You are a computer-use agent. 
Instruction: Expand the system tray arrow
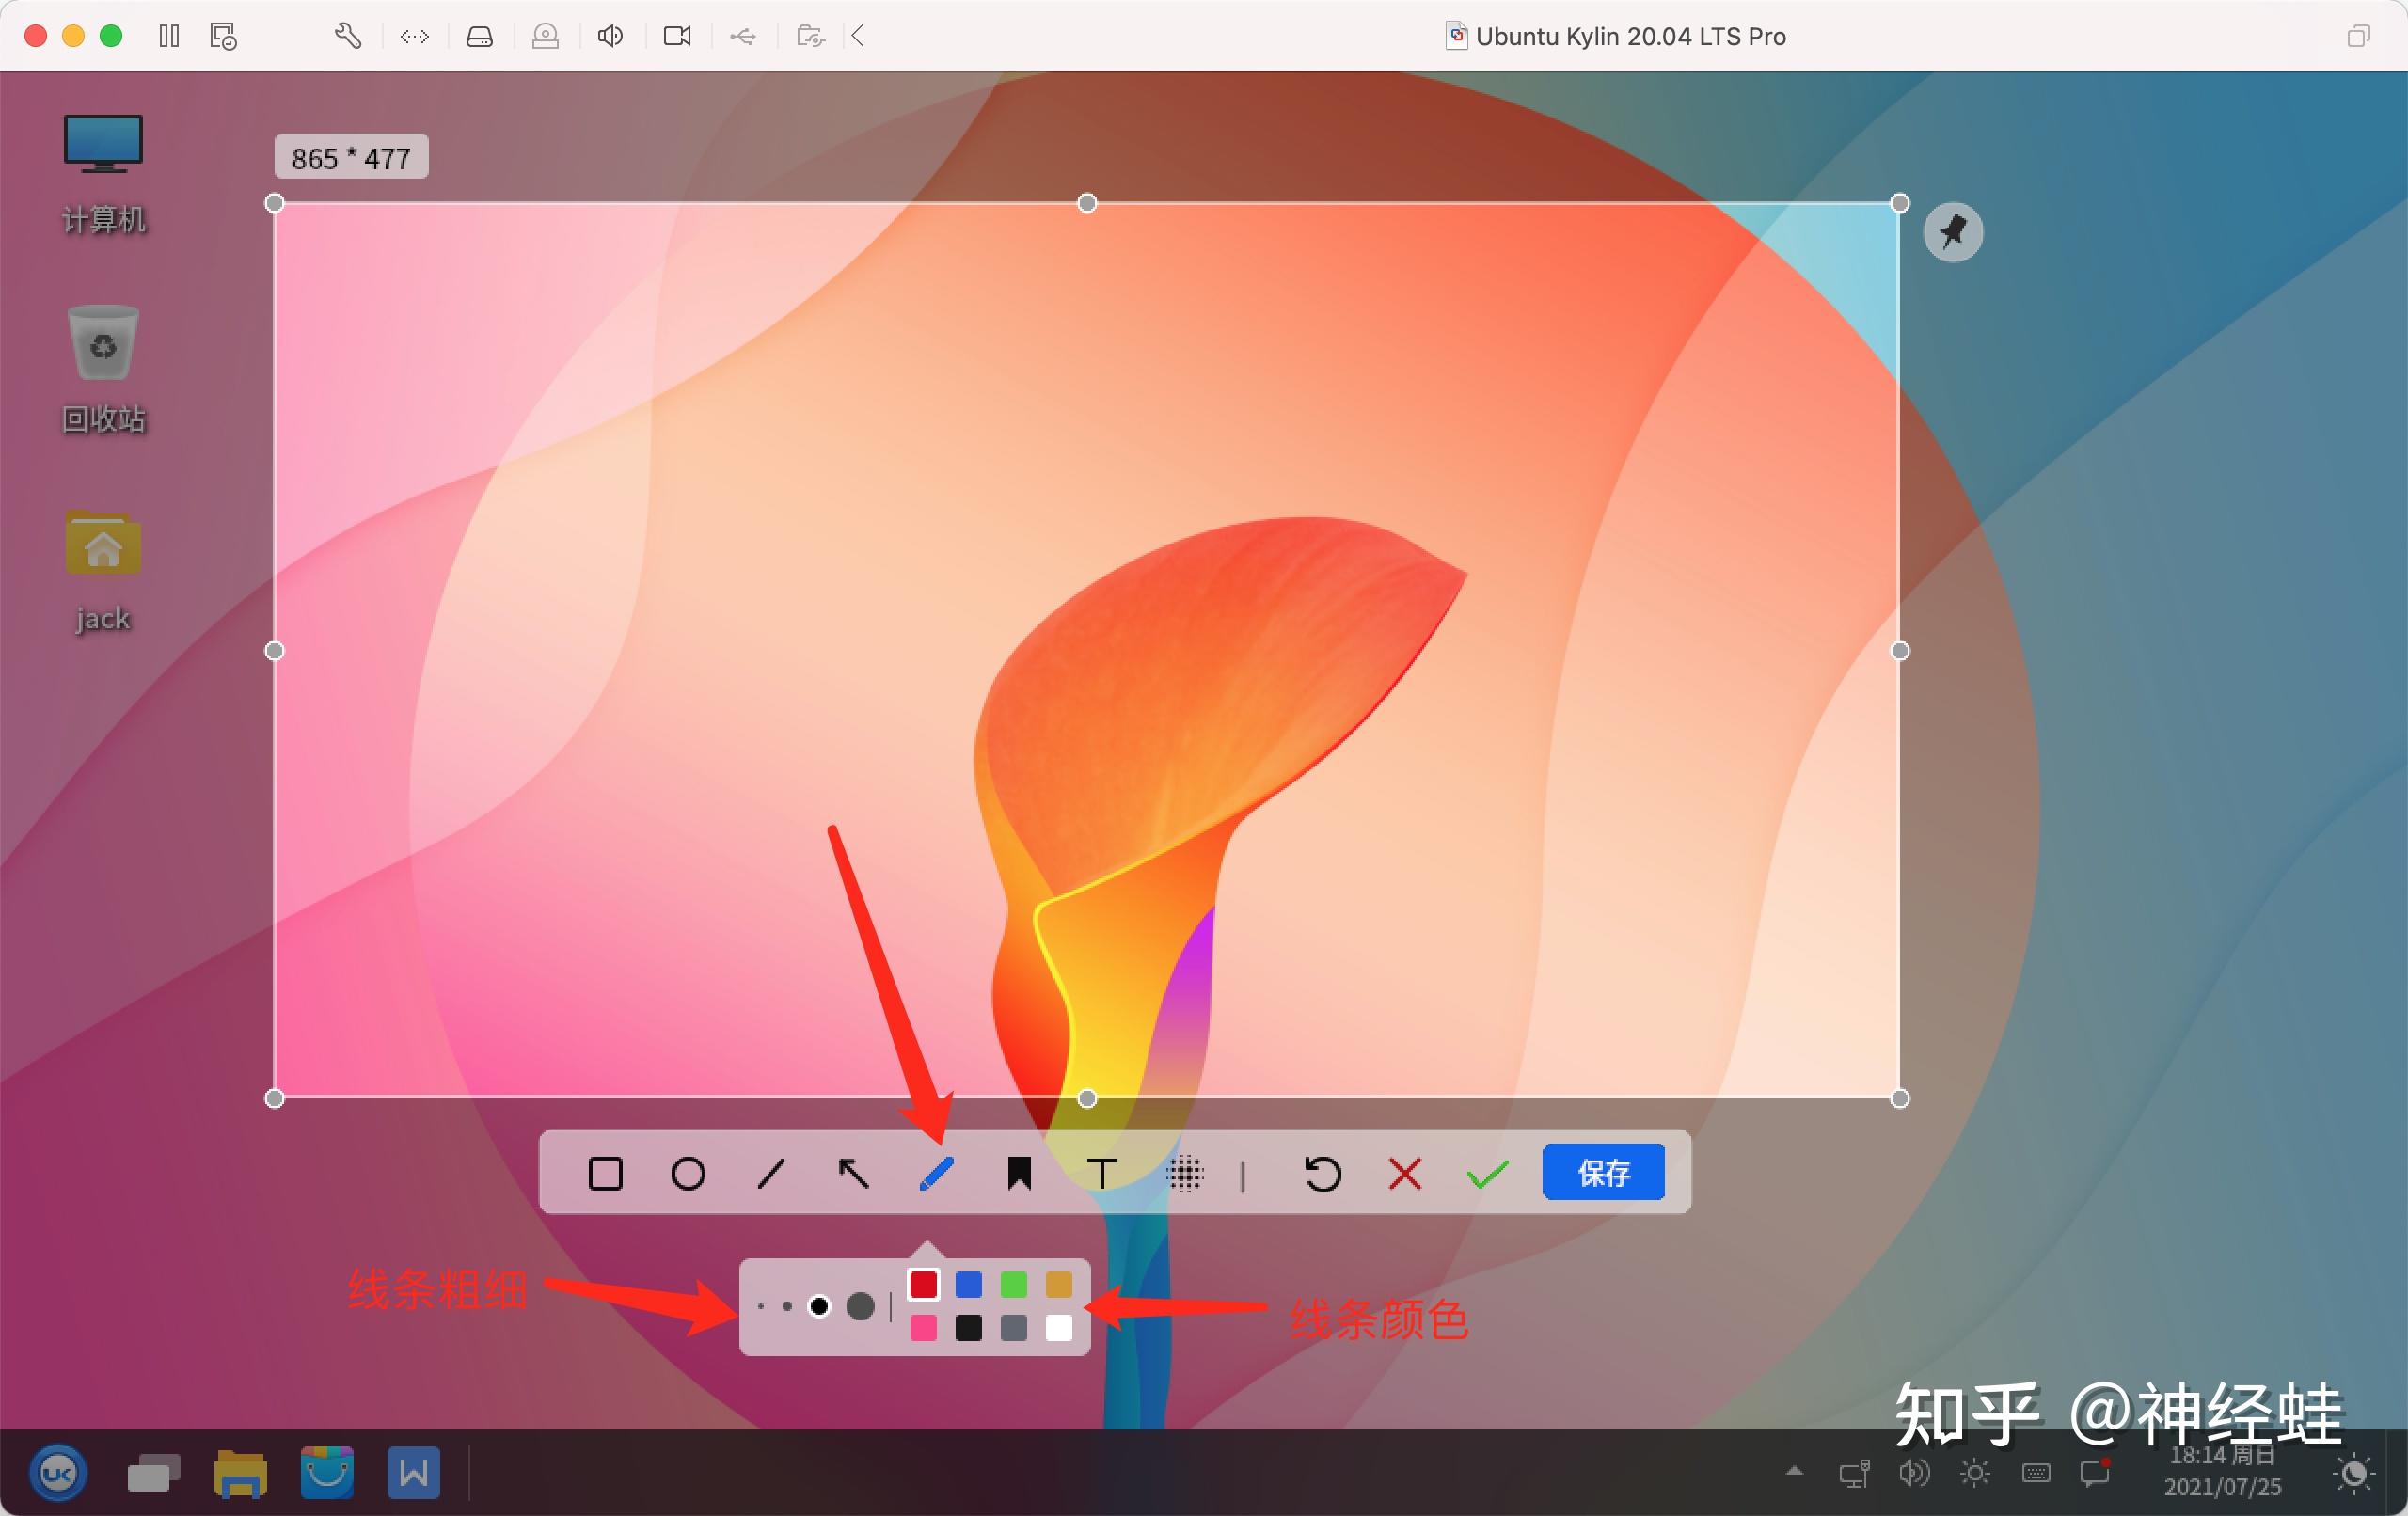(1795, 1471)
